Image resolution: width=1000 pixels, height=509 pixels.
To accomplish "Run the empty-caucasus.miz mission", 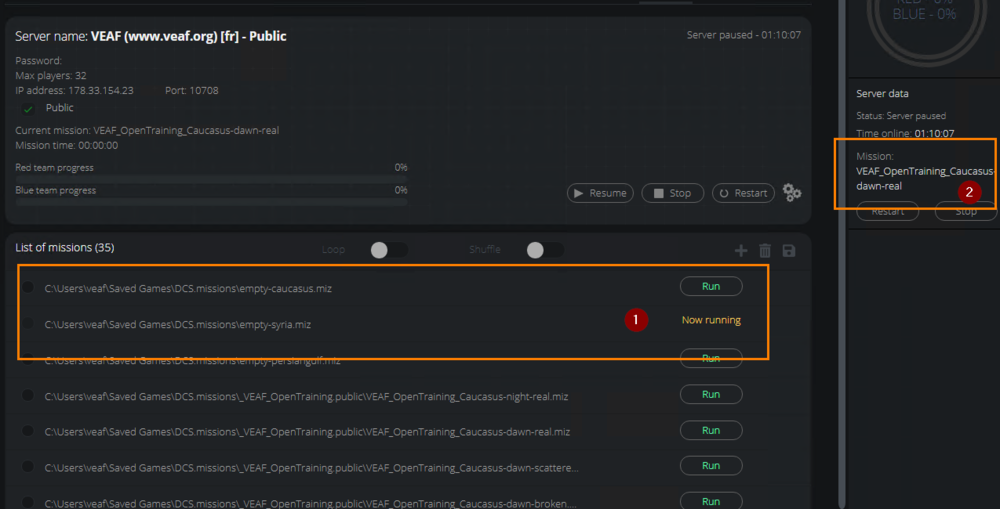I will click(711, 287).
